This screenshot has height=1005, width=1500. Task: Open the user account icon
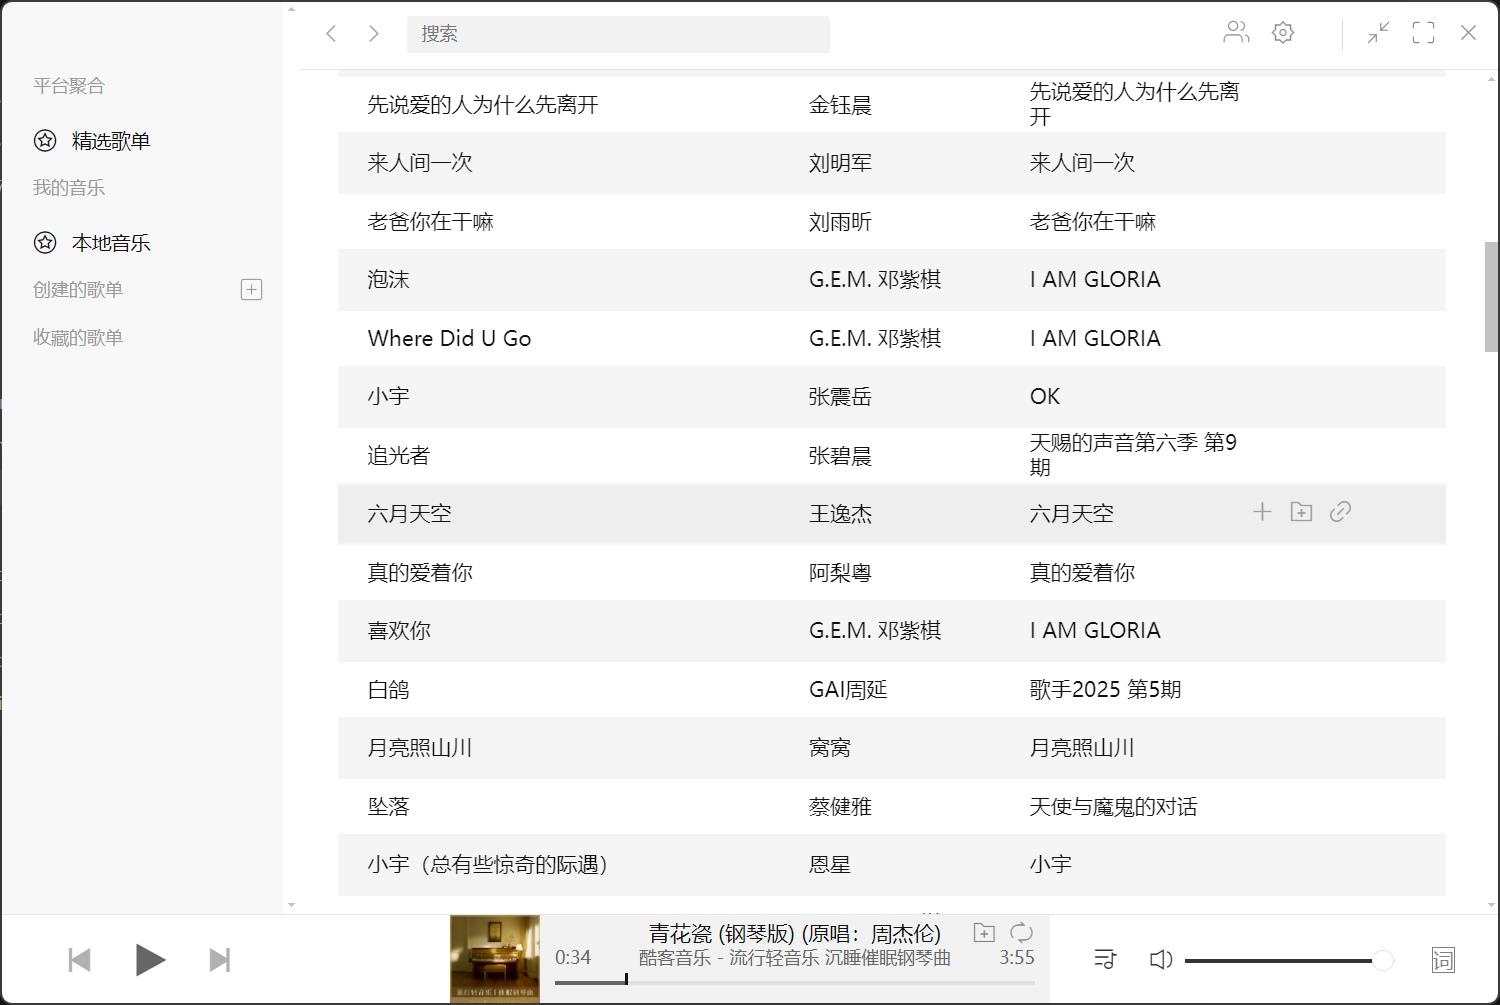[x=1236, y=32]
